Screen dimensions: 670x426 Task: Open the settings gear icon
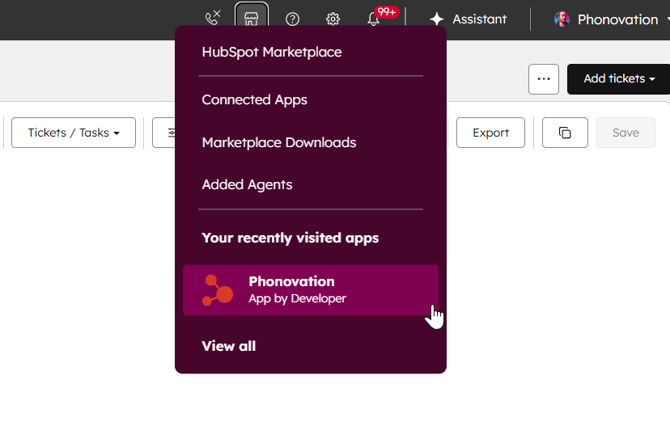pos(333,19)
